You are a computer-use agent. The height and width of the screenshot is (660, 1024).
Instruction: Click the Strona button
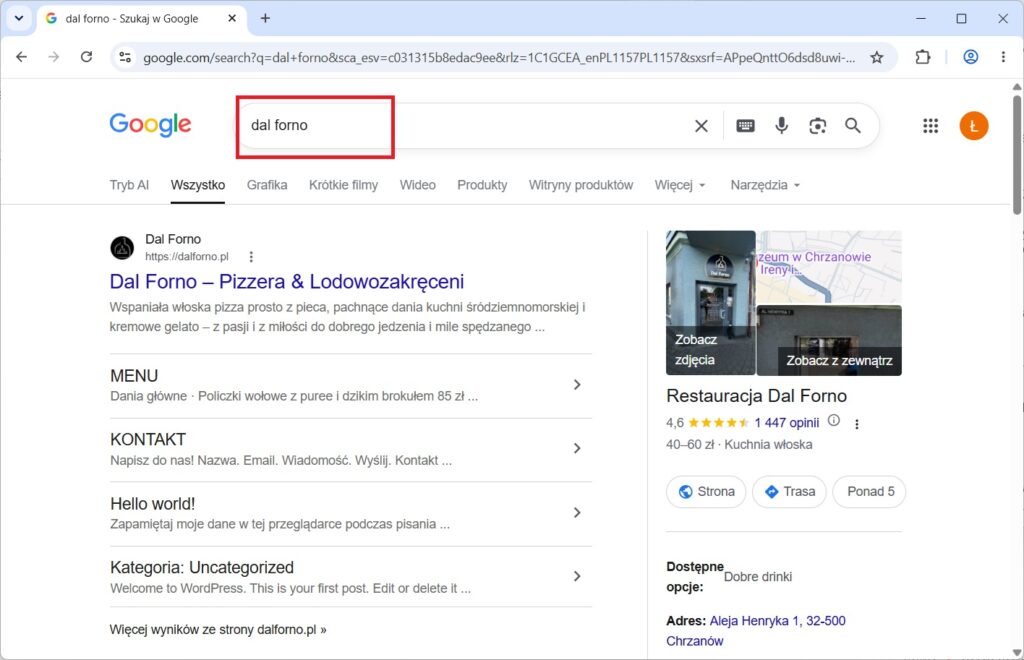click(706, 492)
